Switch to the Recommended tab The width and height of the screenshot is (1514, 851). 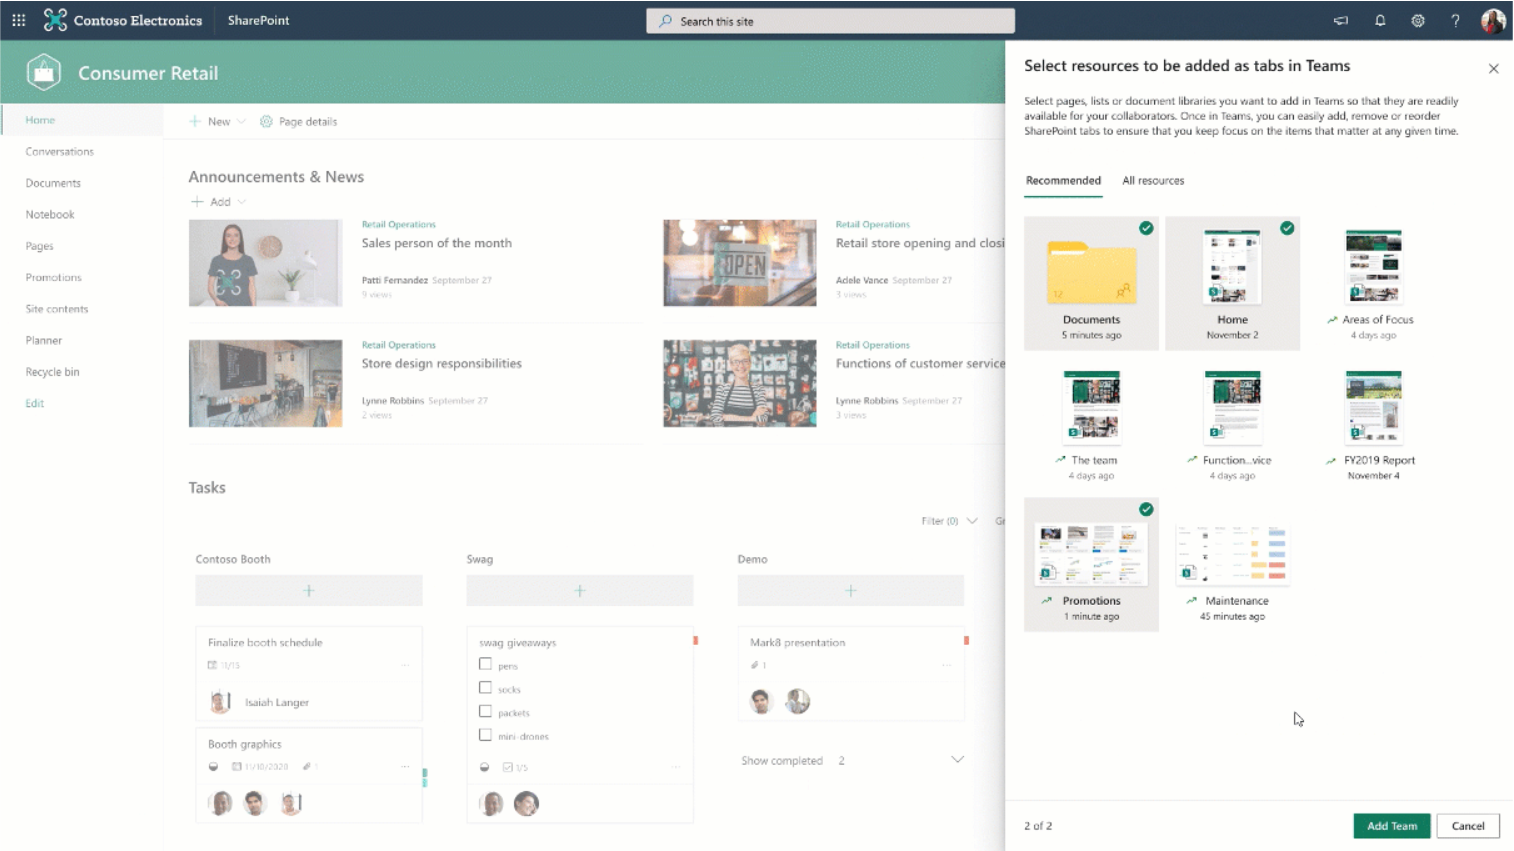1063,181
